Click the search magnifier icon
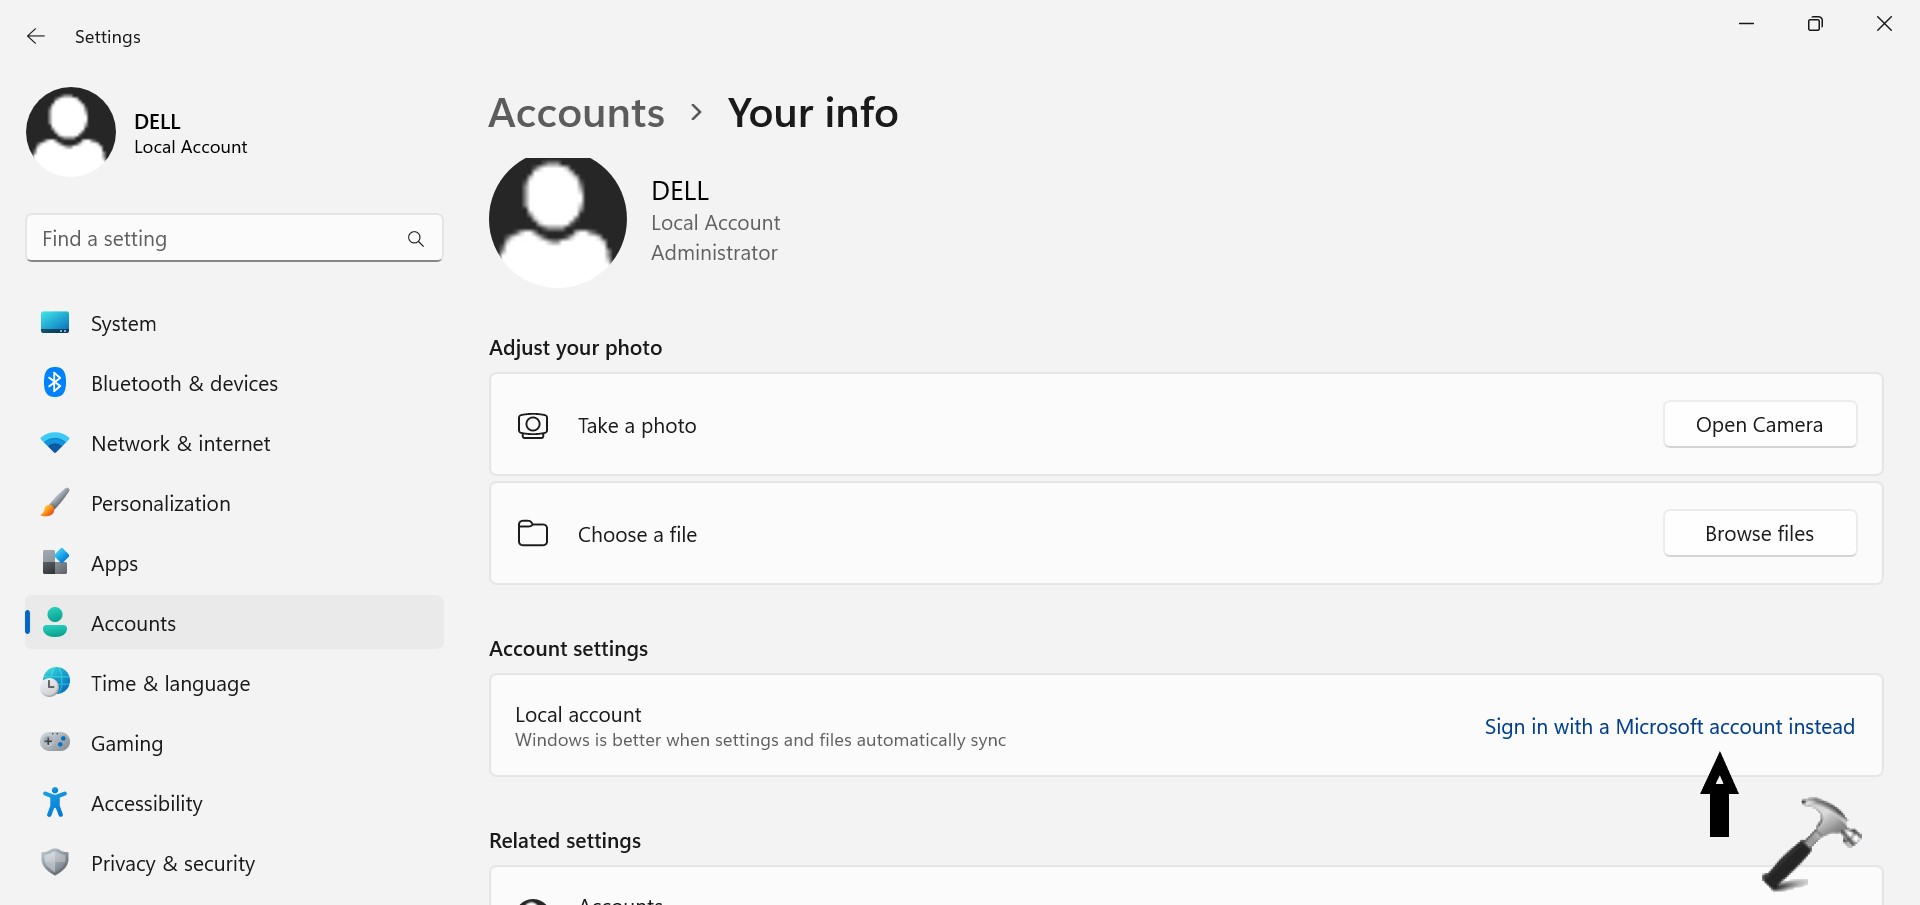The width and height of the screenshot is (1920, 905). coord(416,239)
